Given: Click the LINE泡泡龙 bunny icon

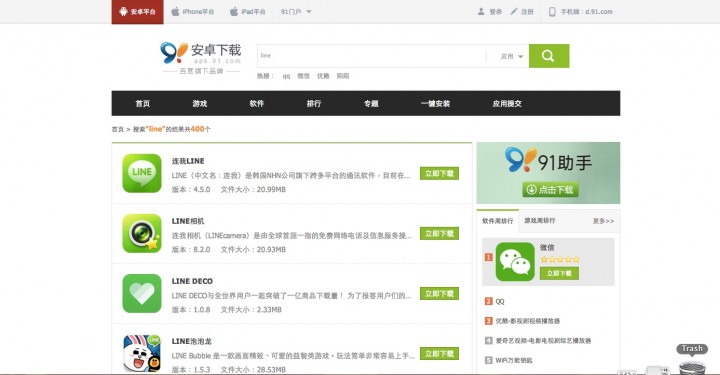Looking at the screenshot, I should tap(142, 353).
